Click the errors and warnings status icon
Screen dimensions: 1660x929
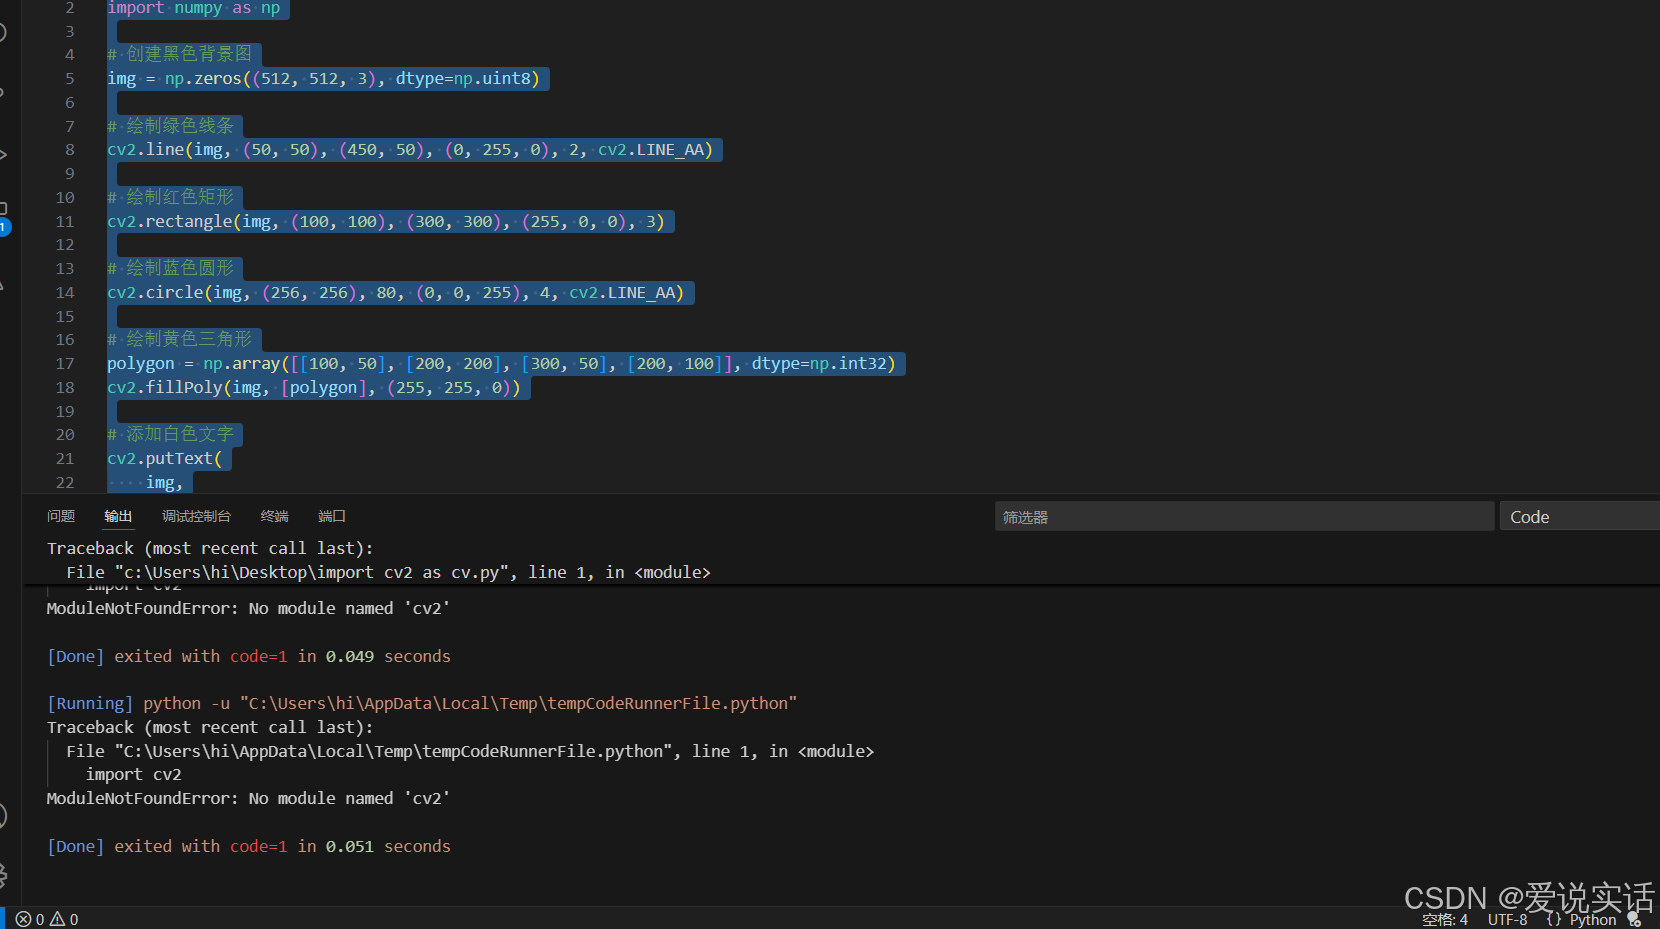click(x=45, y=919)
